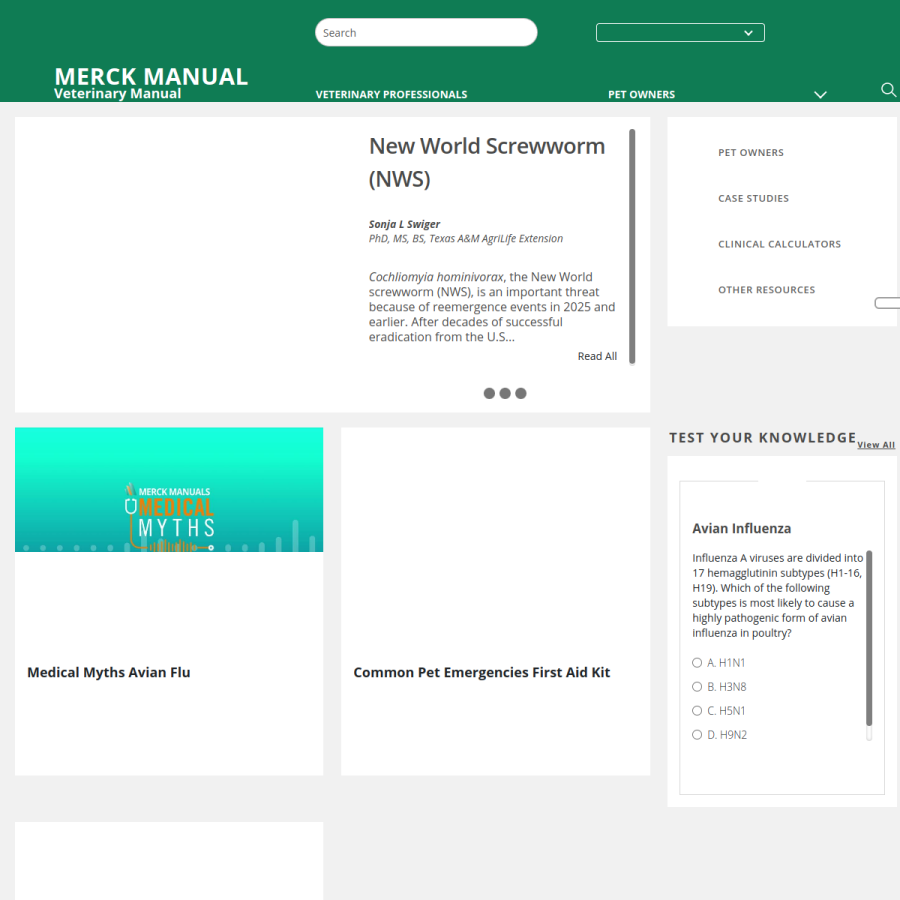Select first carousel dot
Viewport: 900px width, 900px height.
pyautogui.click(x=489, y=393)
